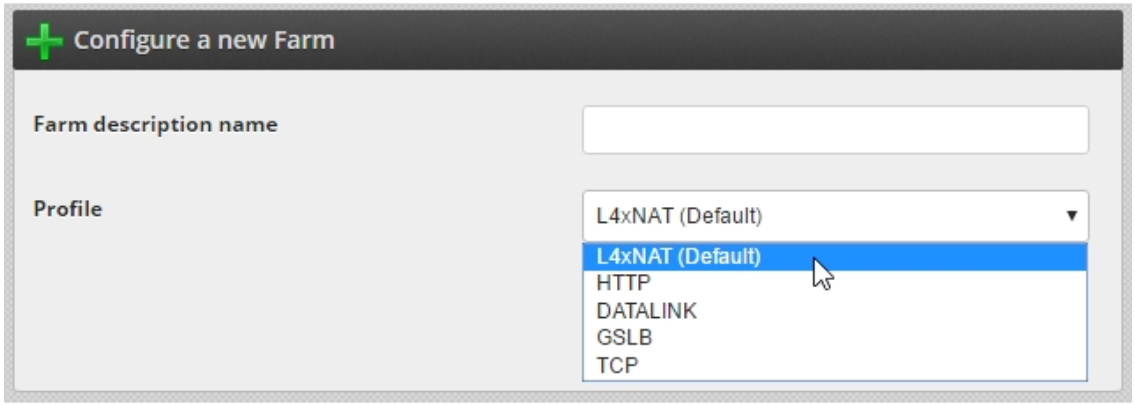The image size is (1135, 405).
Task: Click the Farm description name text field
Action: pyautogui.click(x=835, y=130)
